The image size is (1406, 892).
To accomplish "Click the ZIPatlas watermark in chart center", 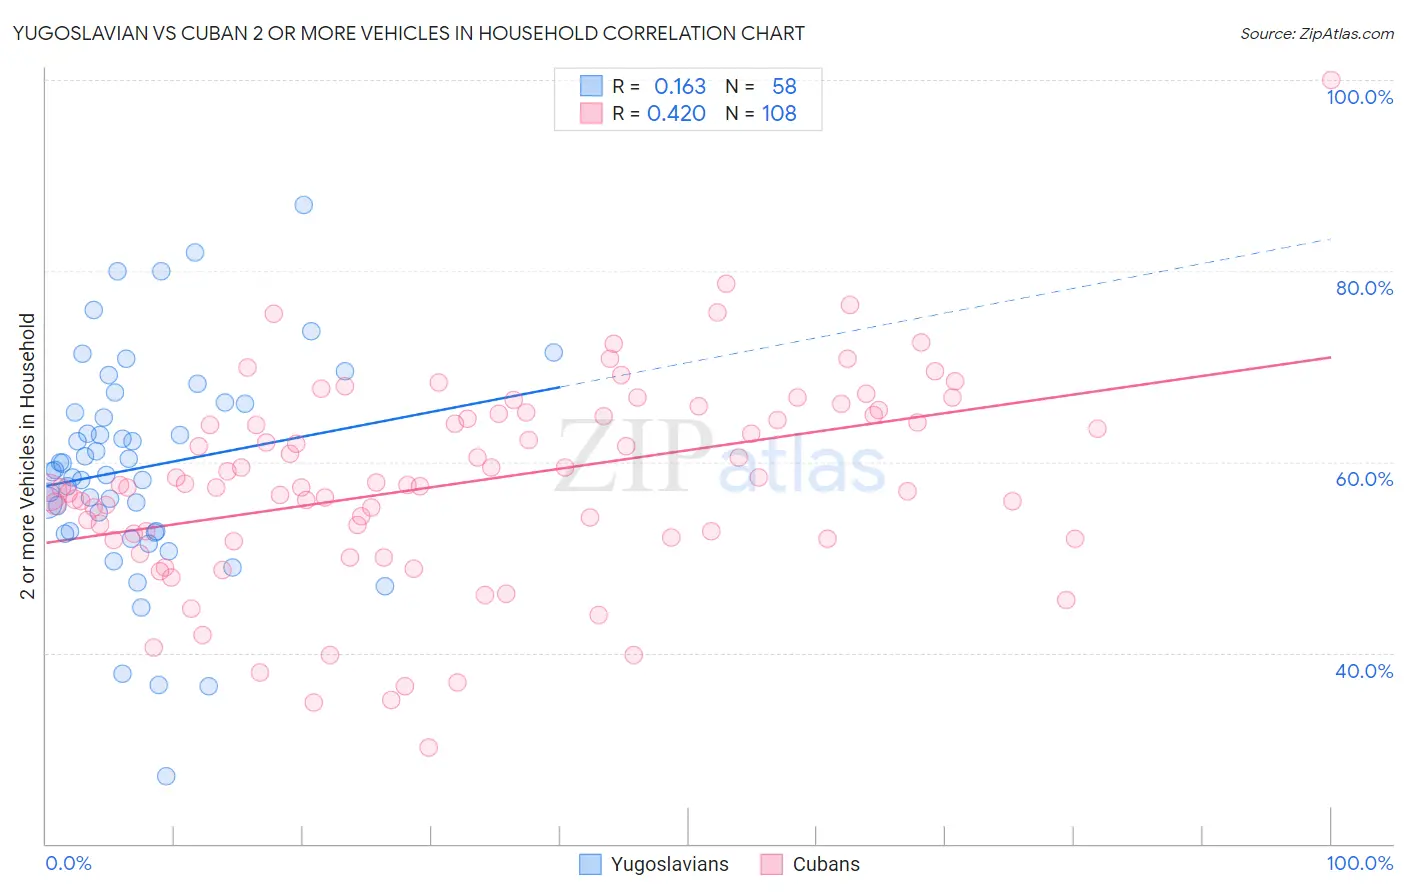I will (x=720, y=457).
